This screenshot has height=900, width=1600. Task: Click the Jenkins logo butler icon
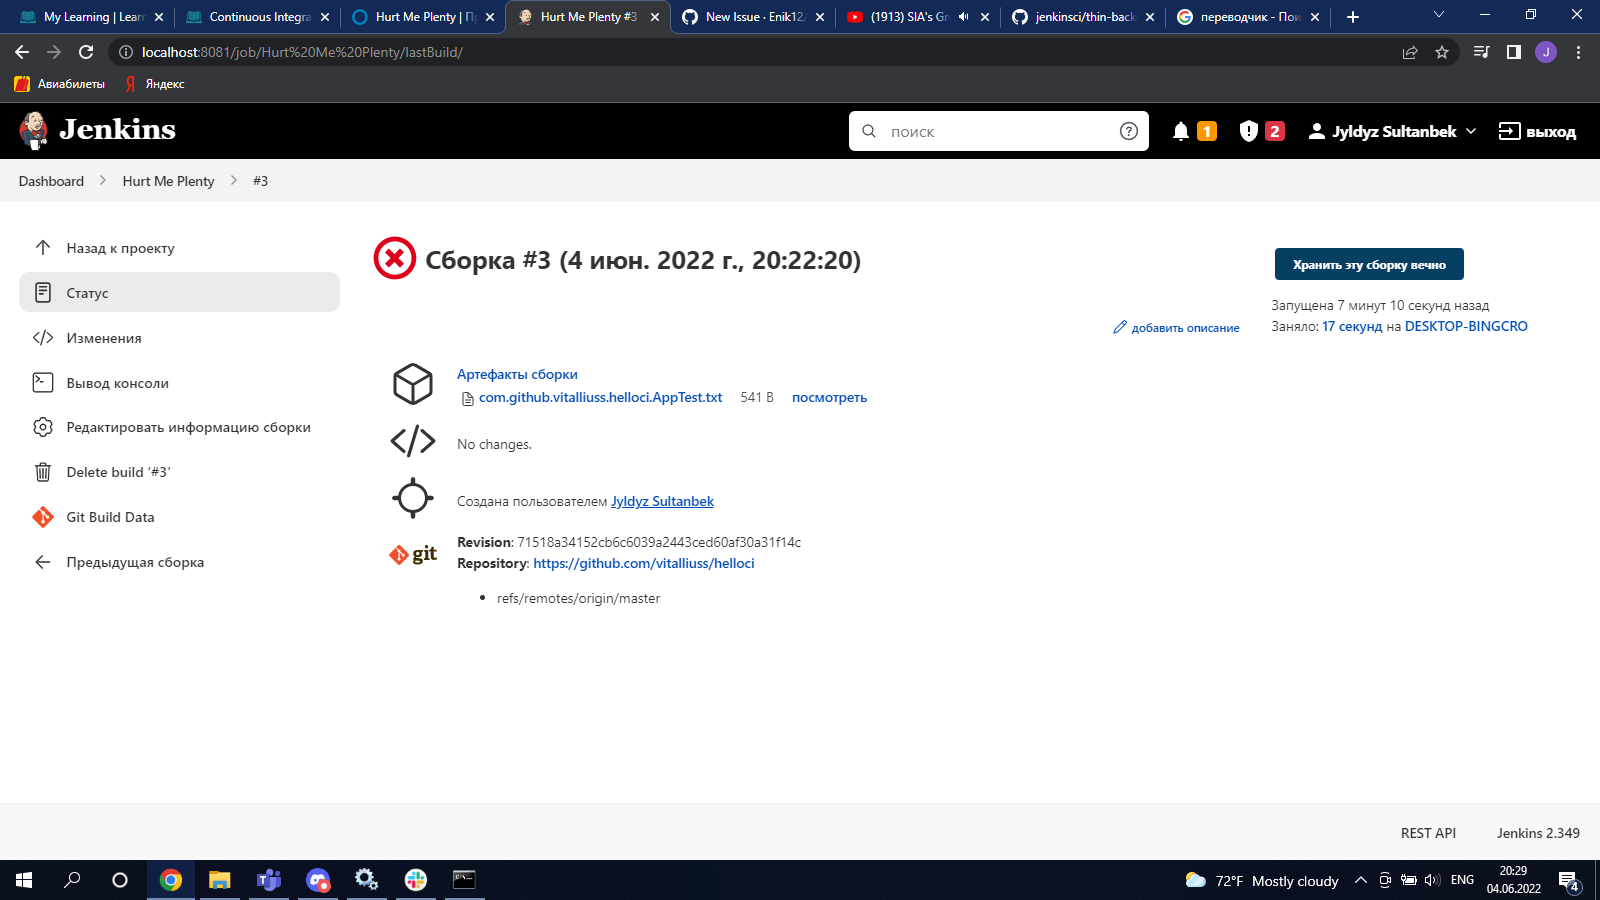[x=34, y=130]
